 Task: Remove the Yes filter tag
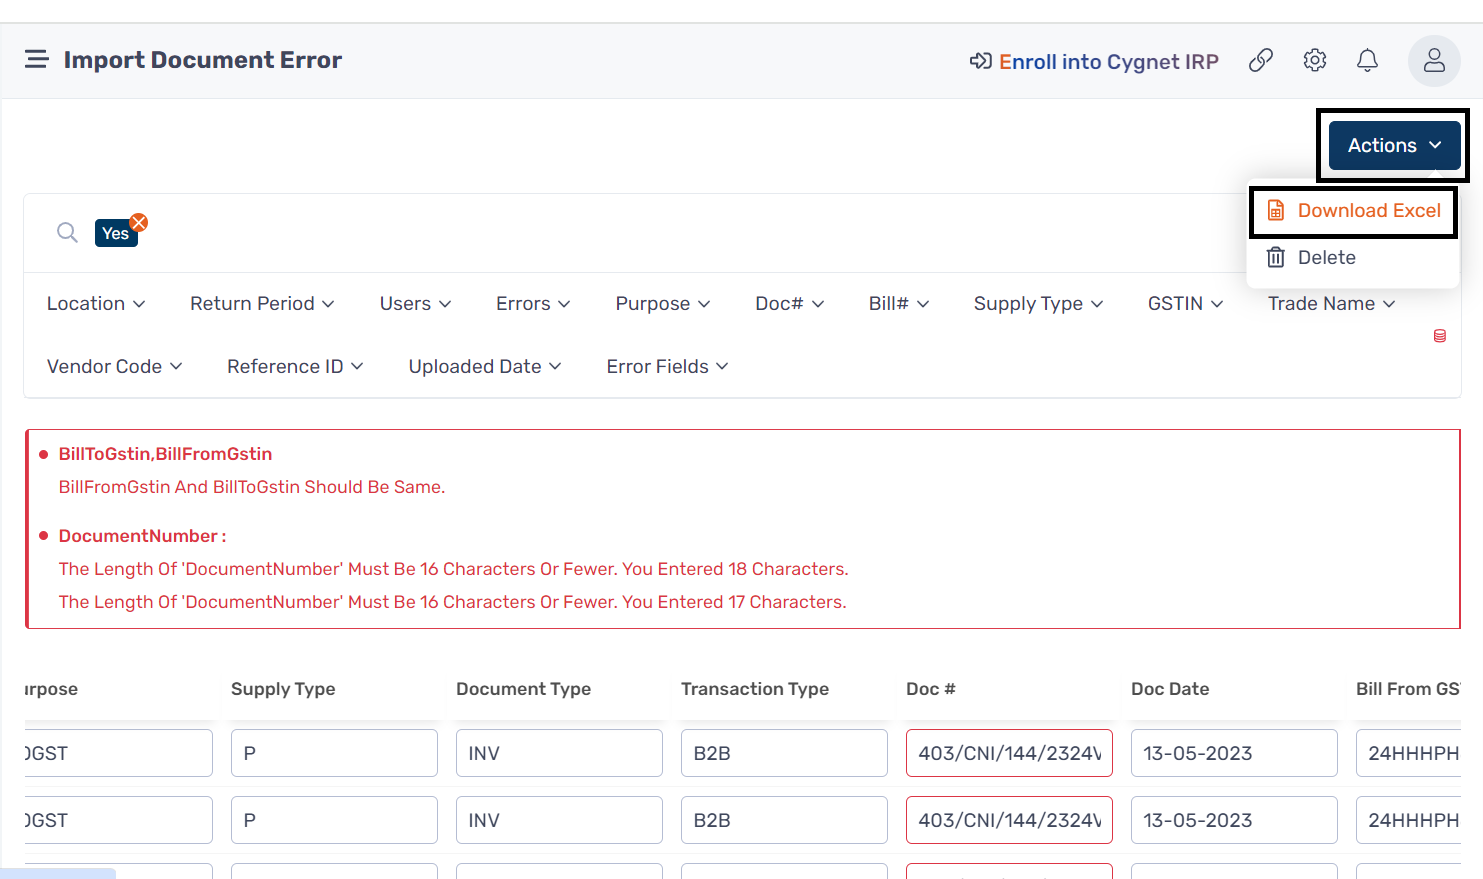[139, 222]
